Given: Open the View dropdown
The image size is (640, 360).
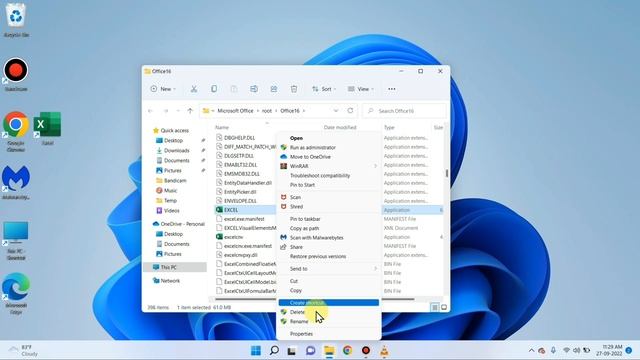Looking at the screenshot, I should pyautogui.click(x=360, y=89).
